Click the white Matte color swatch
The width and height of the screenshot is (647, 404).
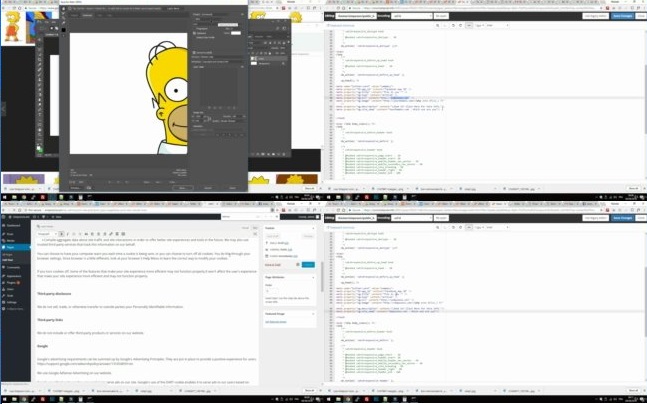(236, 33)
